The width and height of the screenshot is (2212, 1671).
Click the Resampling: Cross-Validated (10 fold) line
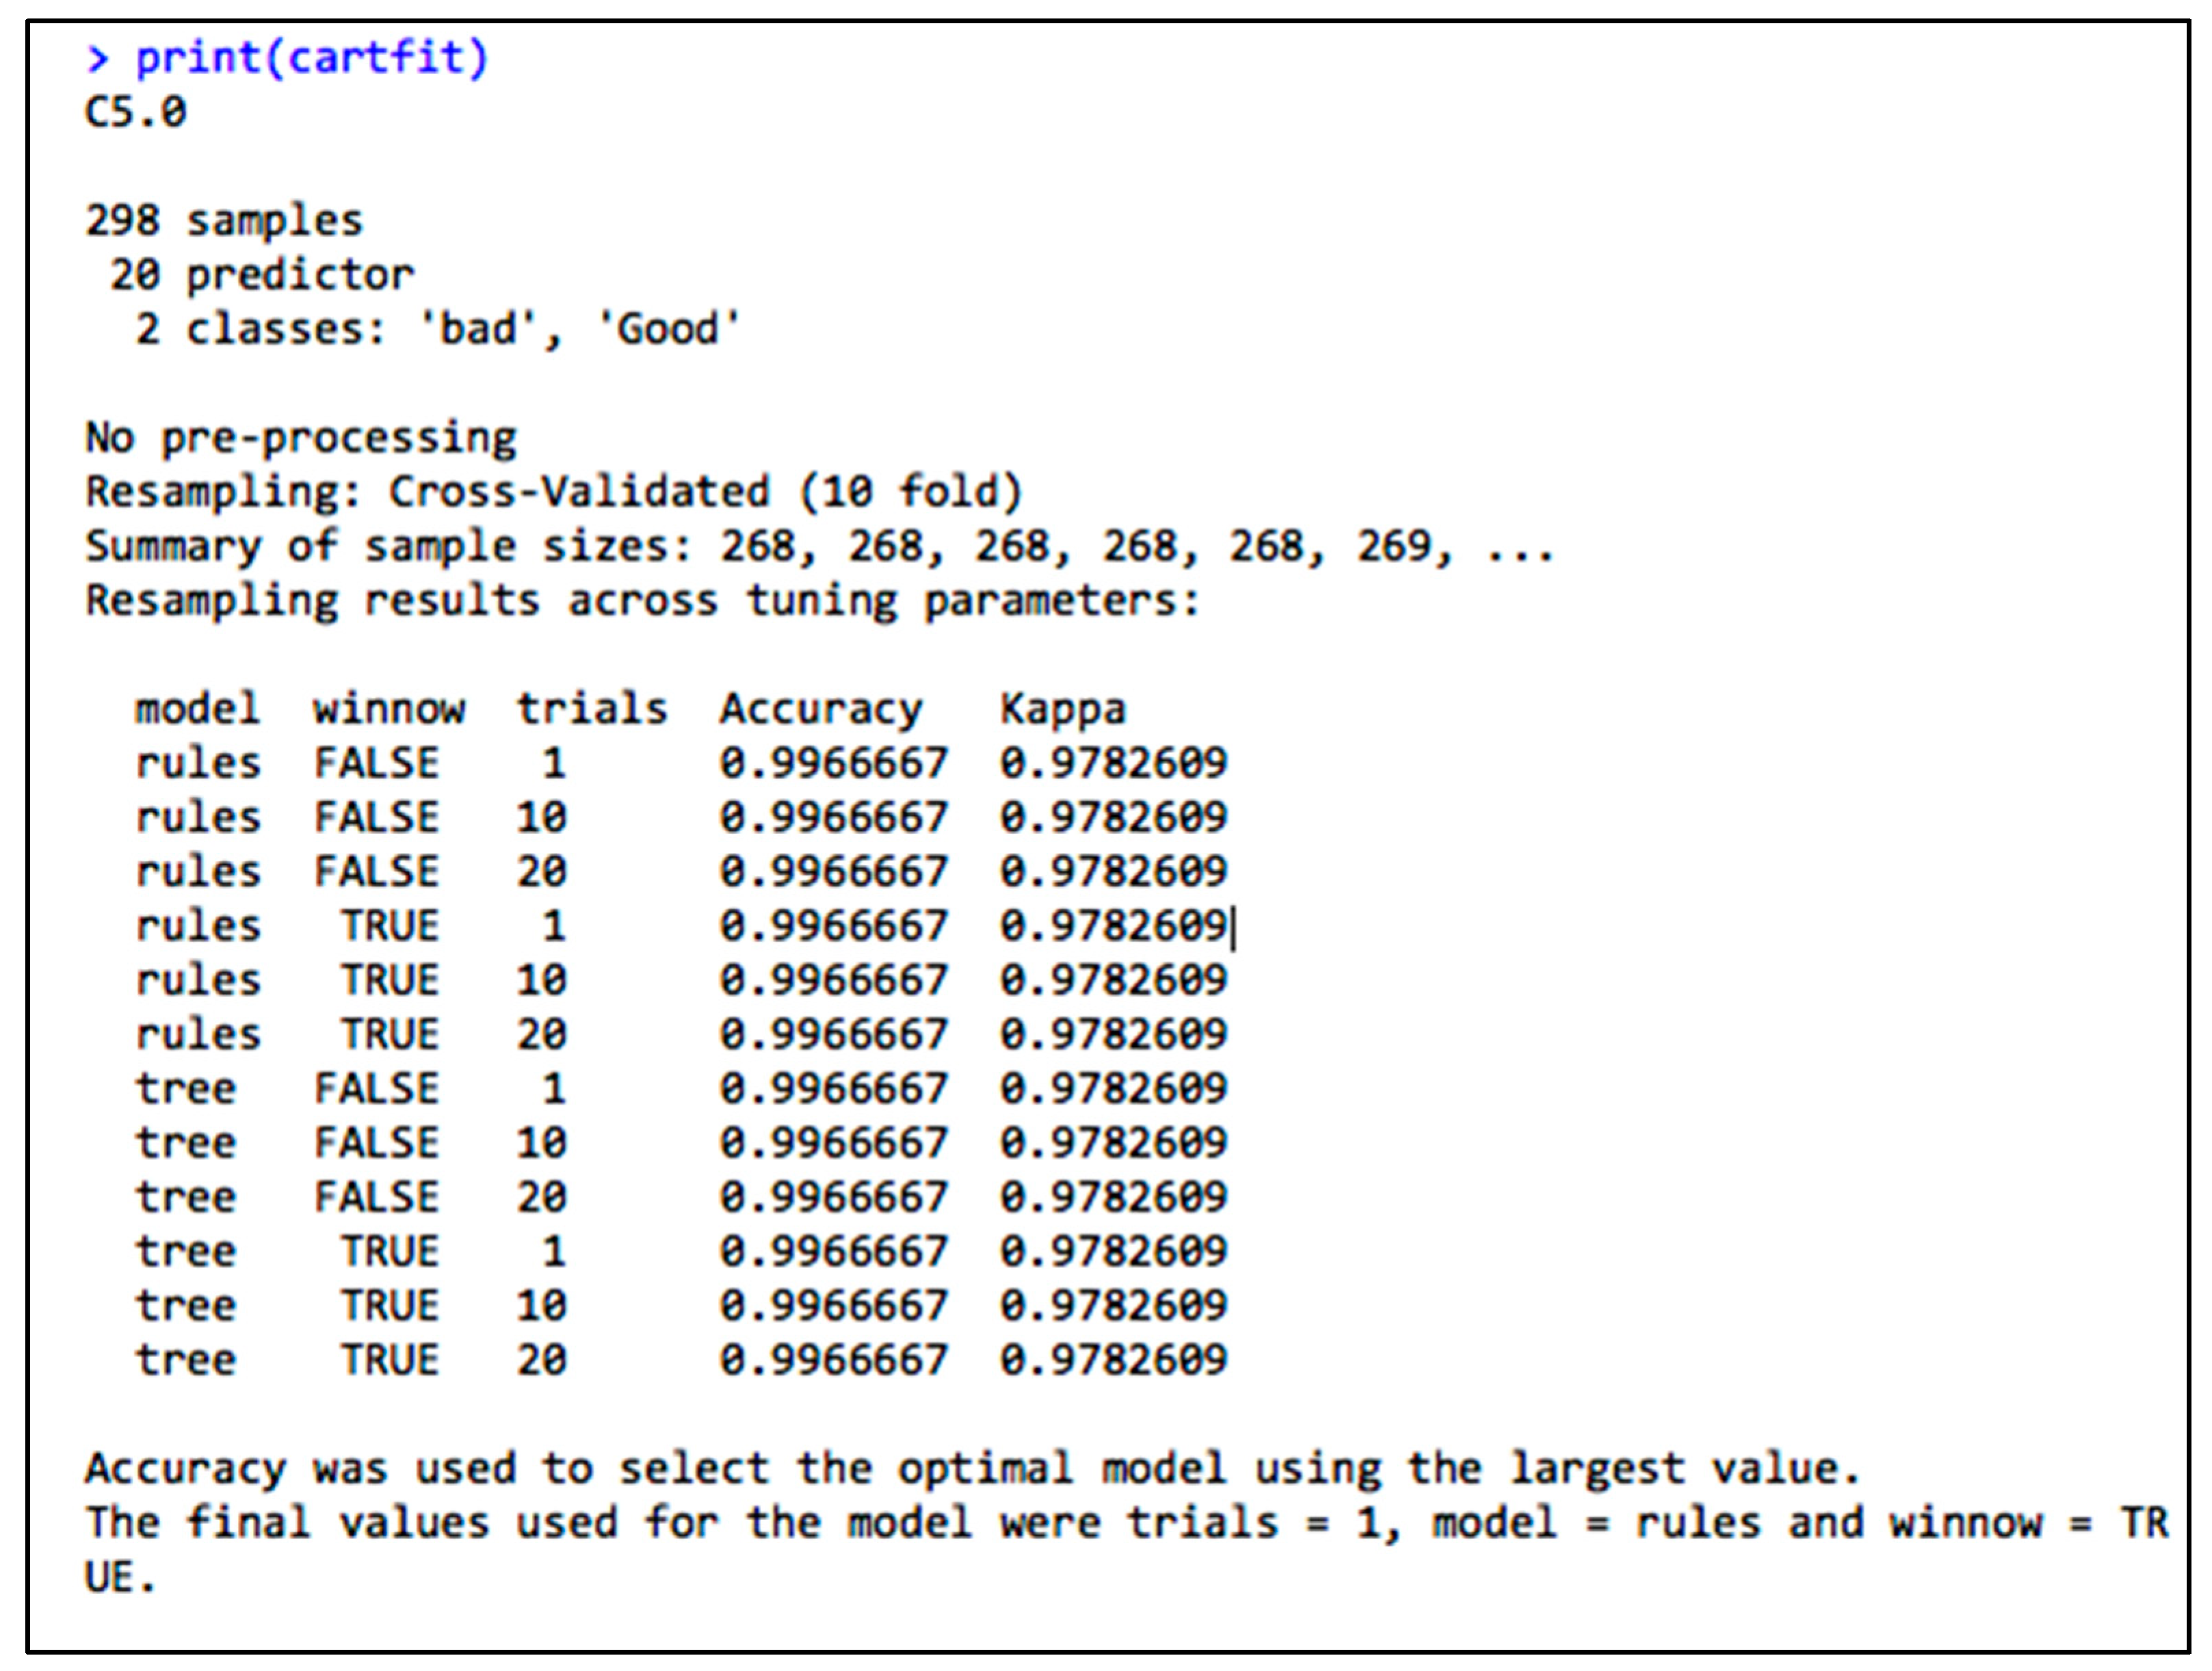554,492
